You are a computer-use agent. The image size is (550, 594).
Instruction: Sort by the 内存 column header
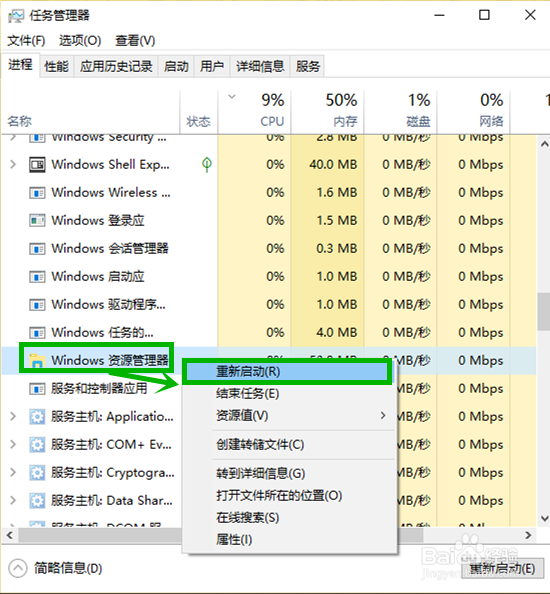[x=328, y=112]
